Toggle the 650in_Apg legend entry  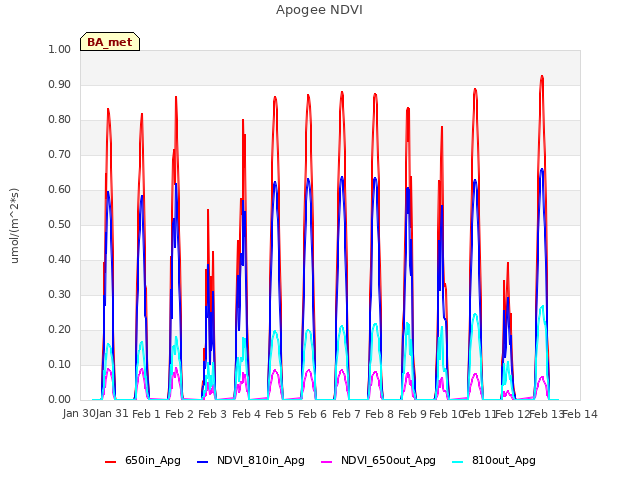coord(143,461)
